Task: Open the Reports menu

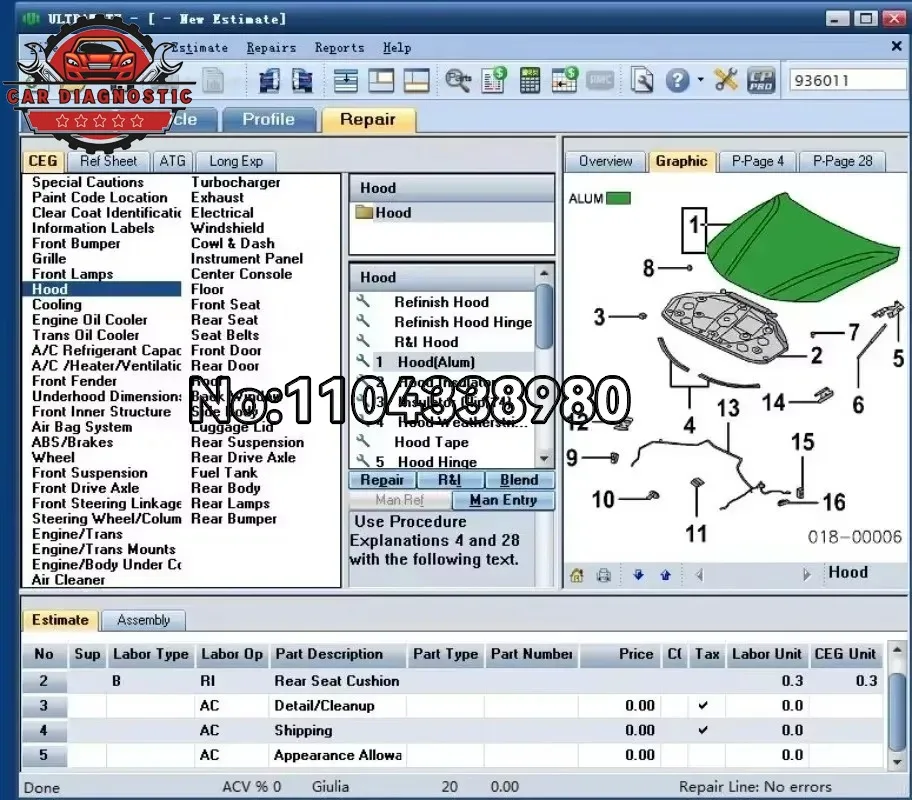Action: 339,48
